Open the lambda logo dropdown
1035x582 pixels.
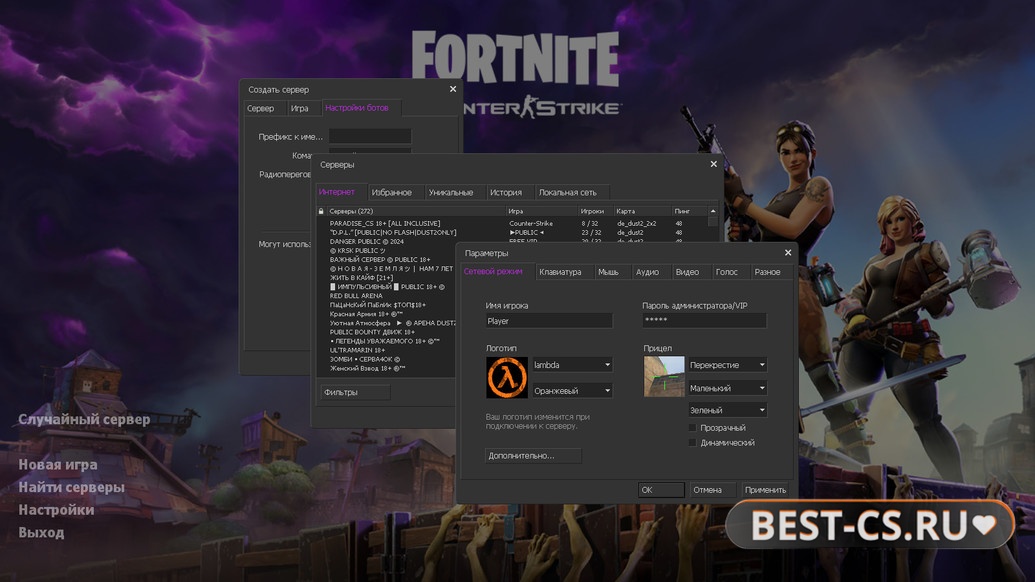coord(572,365)
